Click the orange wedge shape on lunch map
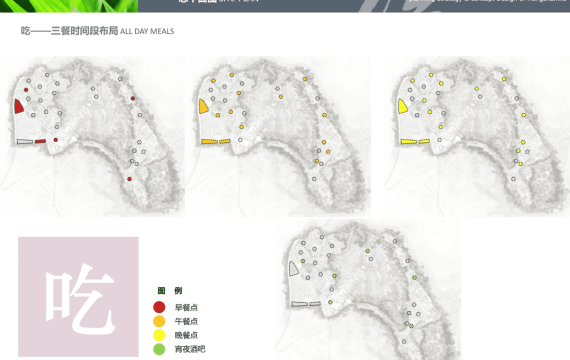The height and width of the screenshot is (360, 570). (x=203, y=106)
